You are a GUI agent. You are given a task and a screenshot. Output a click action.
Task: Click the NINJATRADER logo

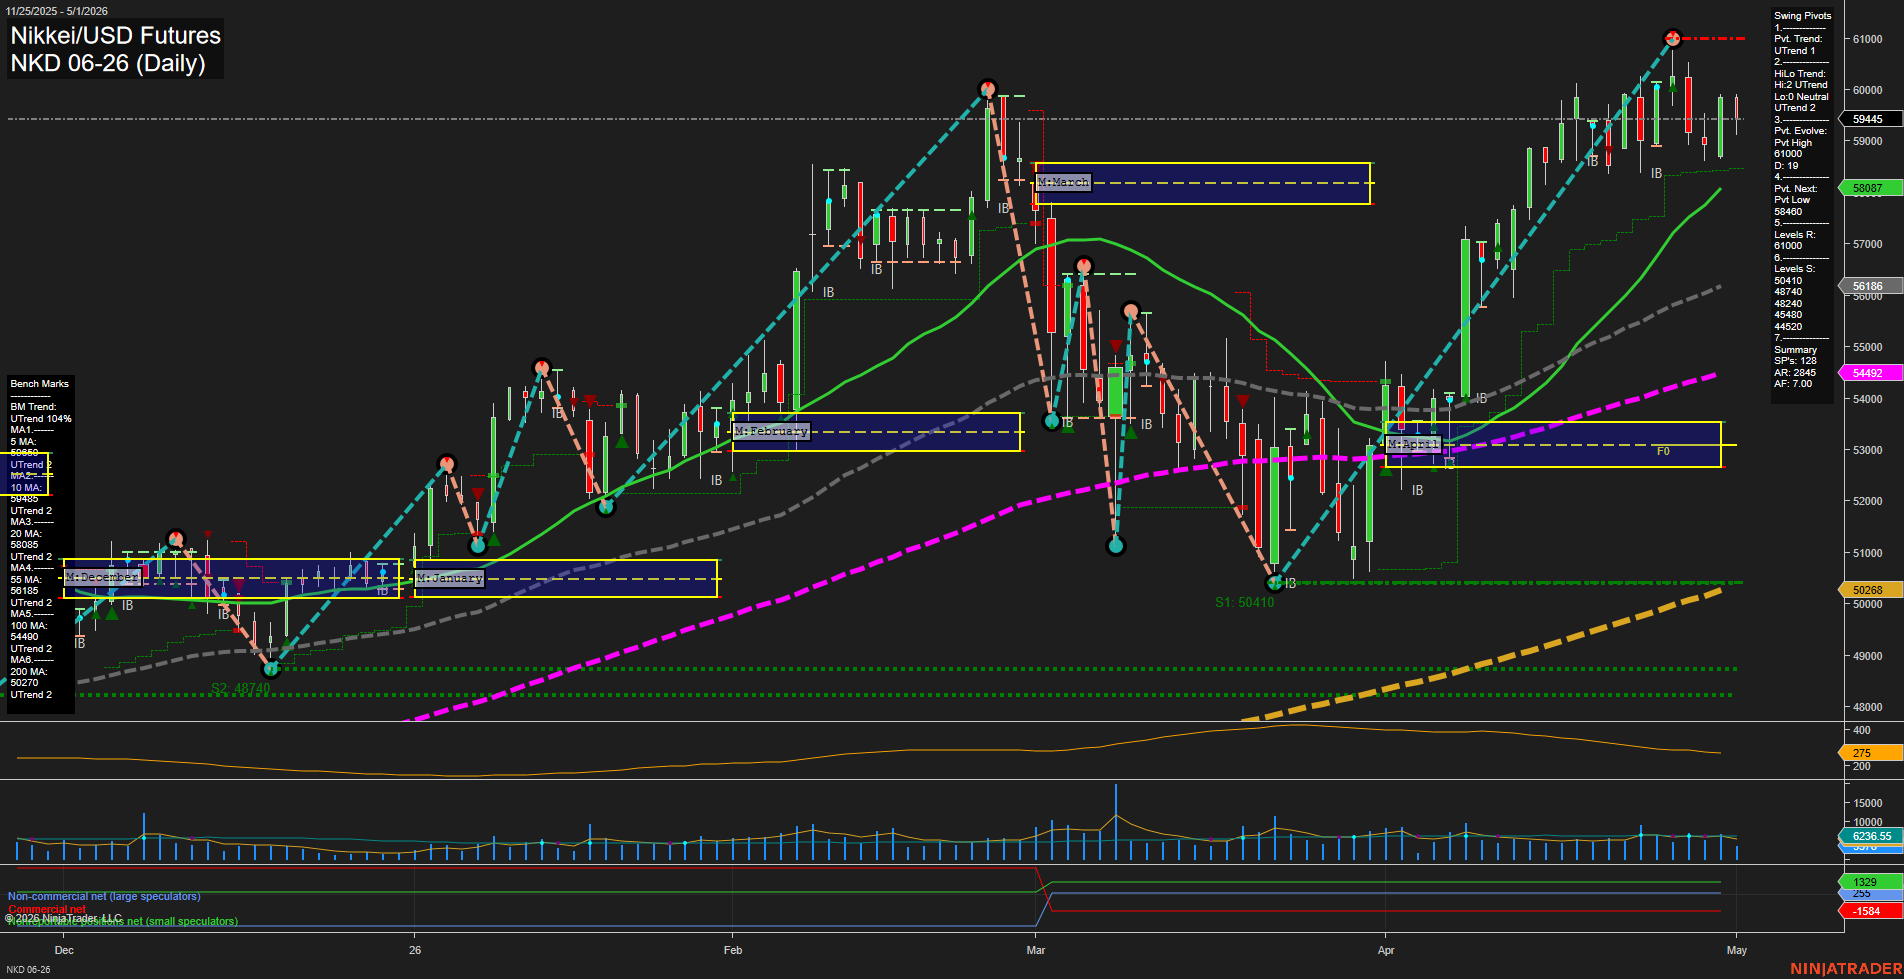coord(1846,969)
